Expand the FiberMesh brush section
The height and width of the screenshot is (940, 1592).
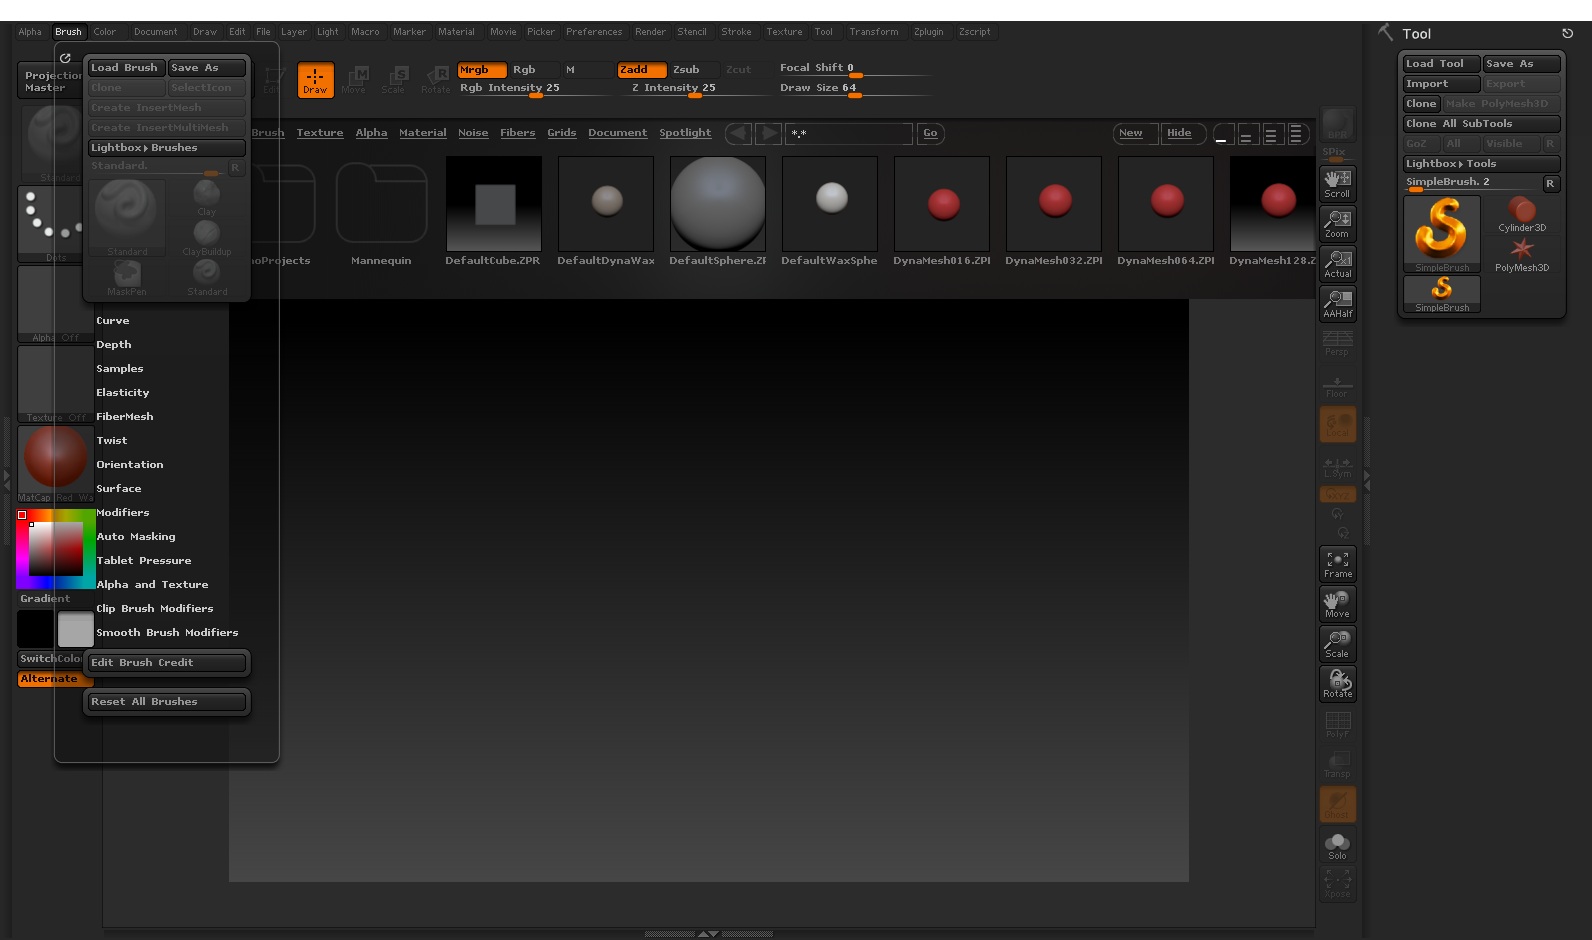pyautogui.click(x=125, y=417)
